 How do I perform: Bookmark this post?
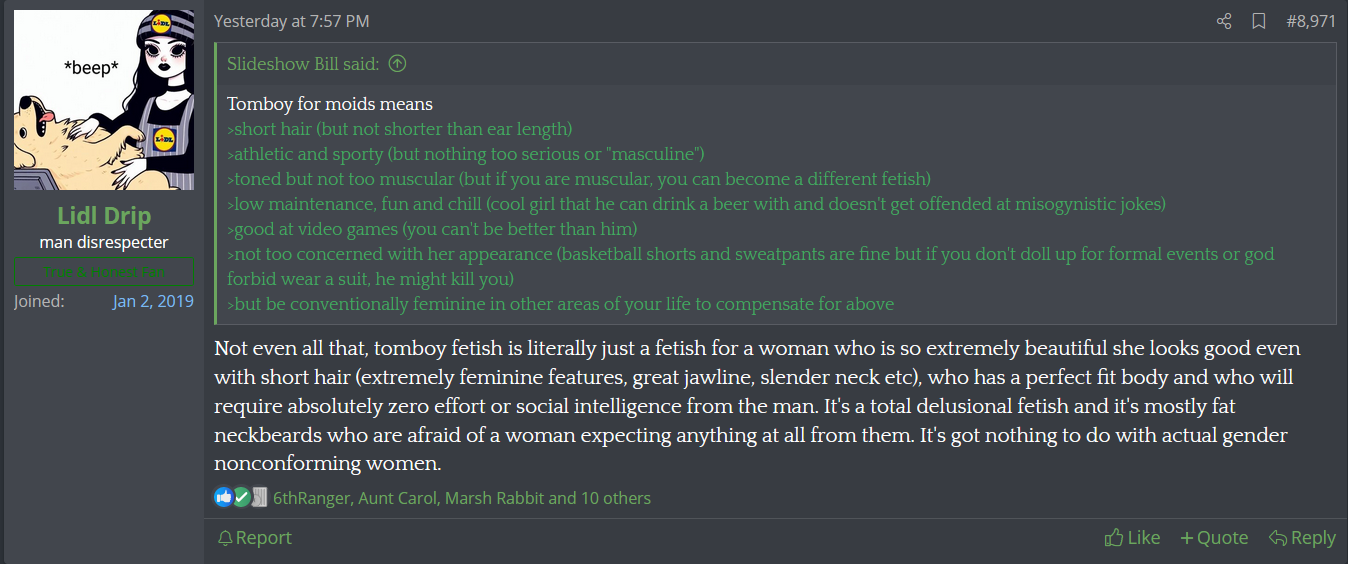click(1259, 21)
